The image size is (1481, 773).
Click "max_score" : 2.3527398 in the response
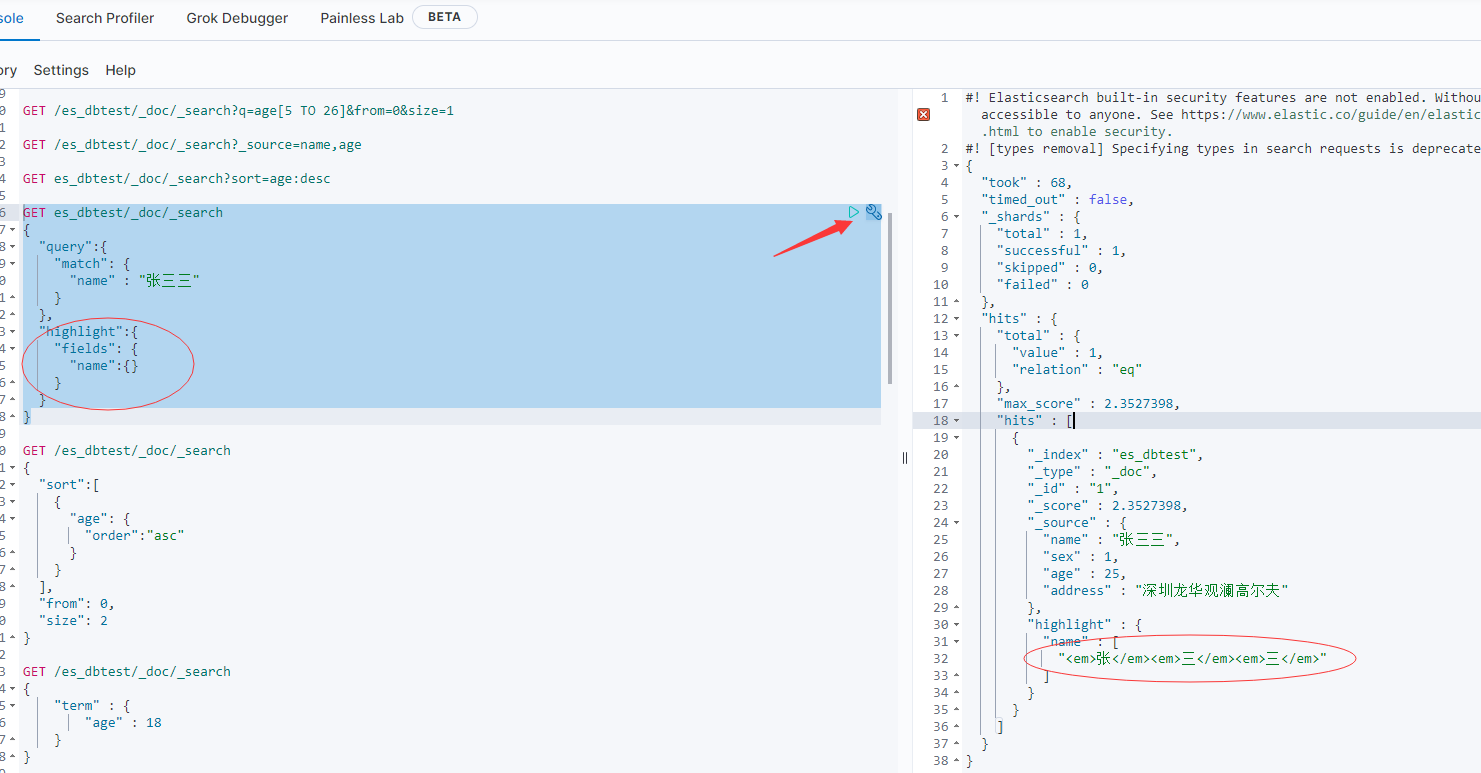pos(1088,404)
